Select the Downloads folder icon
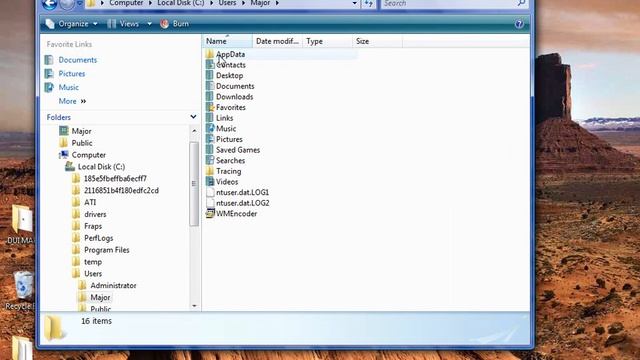Image resolution: width=640 pixels, height=360 pixels. tap(210, 97)
